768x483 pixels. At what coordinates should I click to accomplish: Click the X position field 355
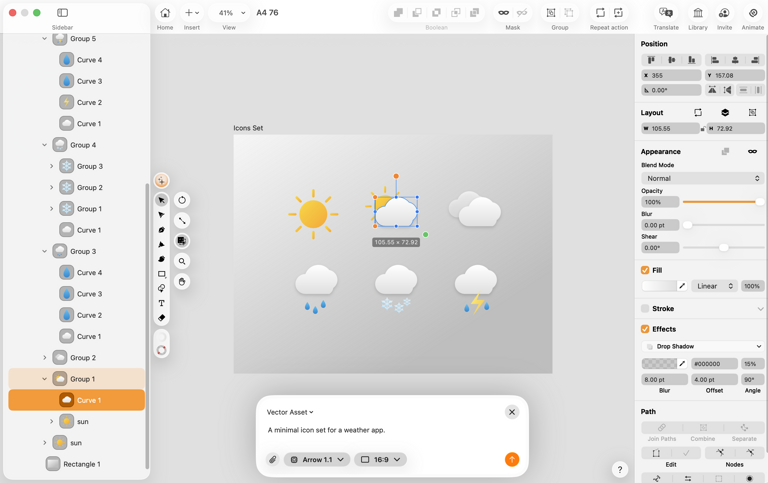click(x=671, y=75)
